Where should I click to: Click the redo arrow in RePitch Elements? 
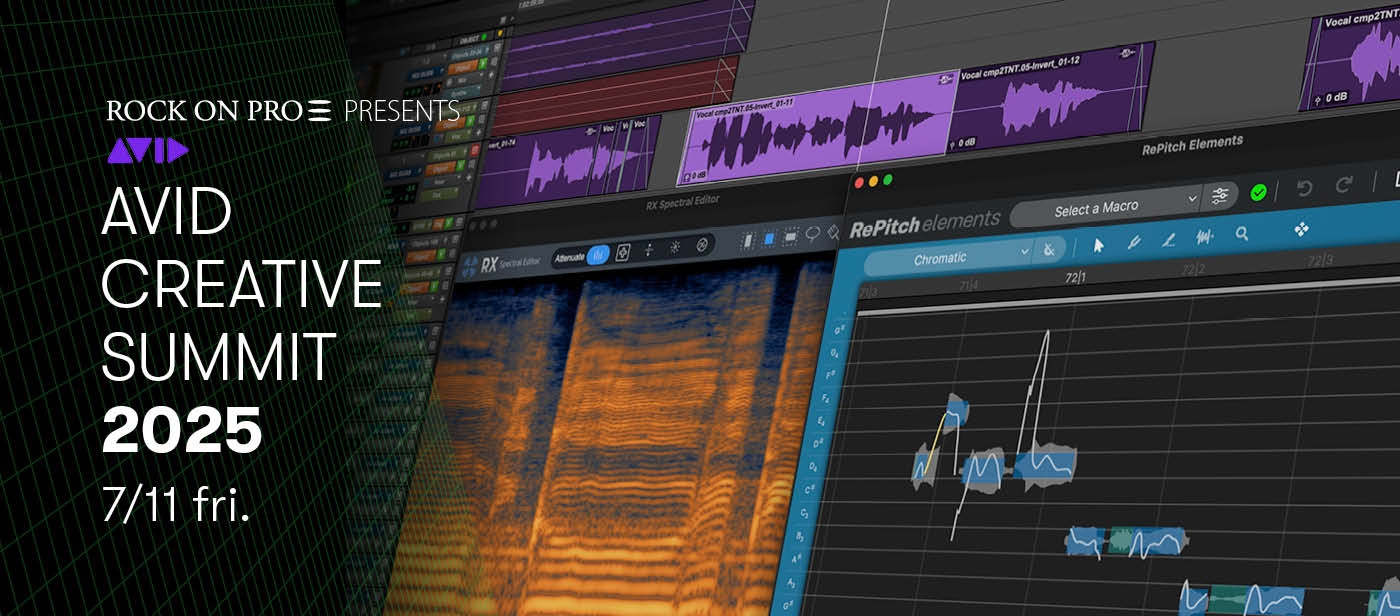tap(1344, 185)
